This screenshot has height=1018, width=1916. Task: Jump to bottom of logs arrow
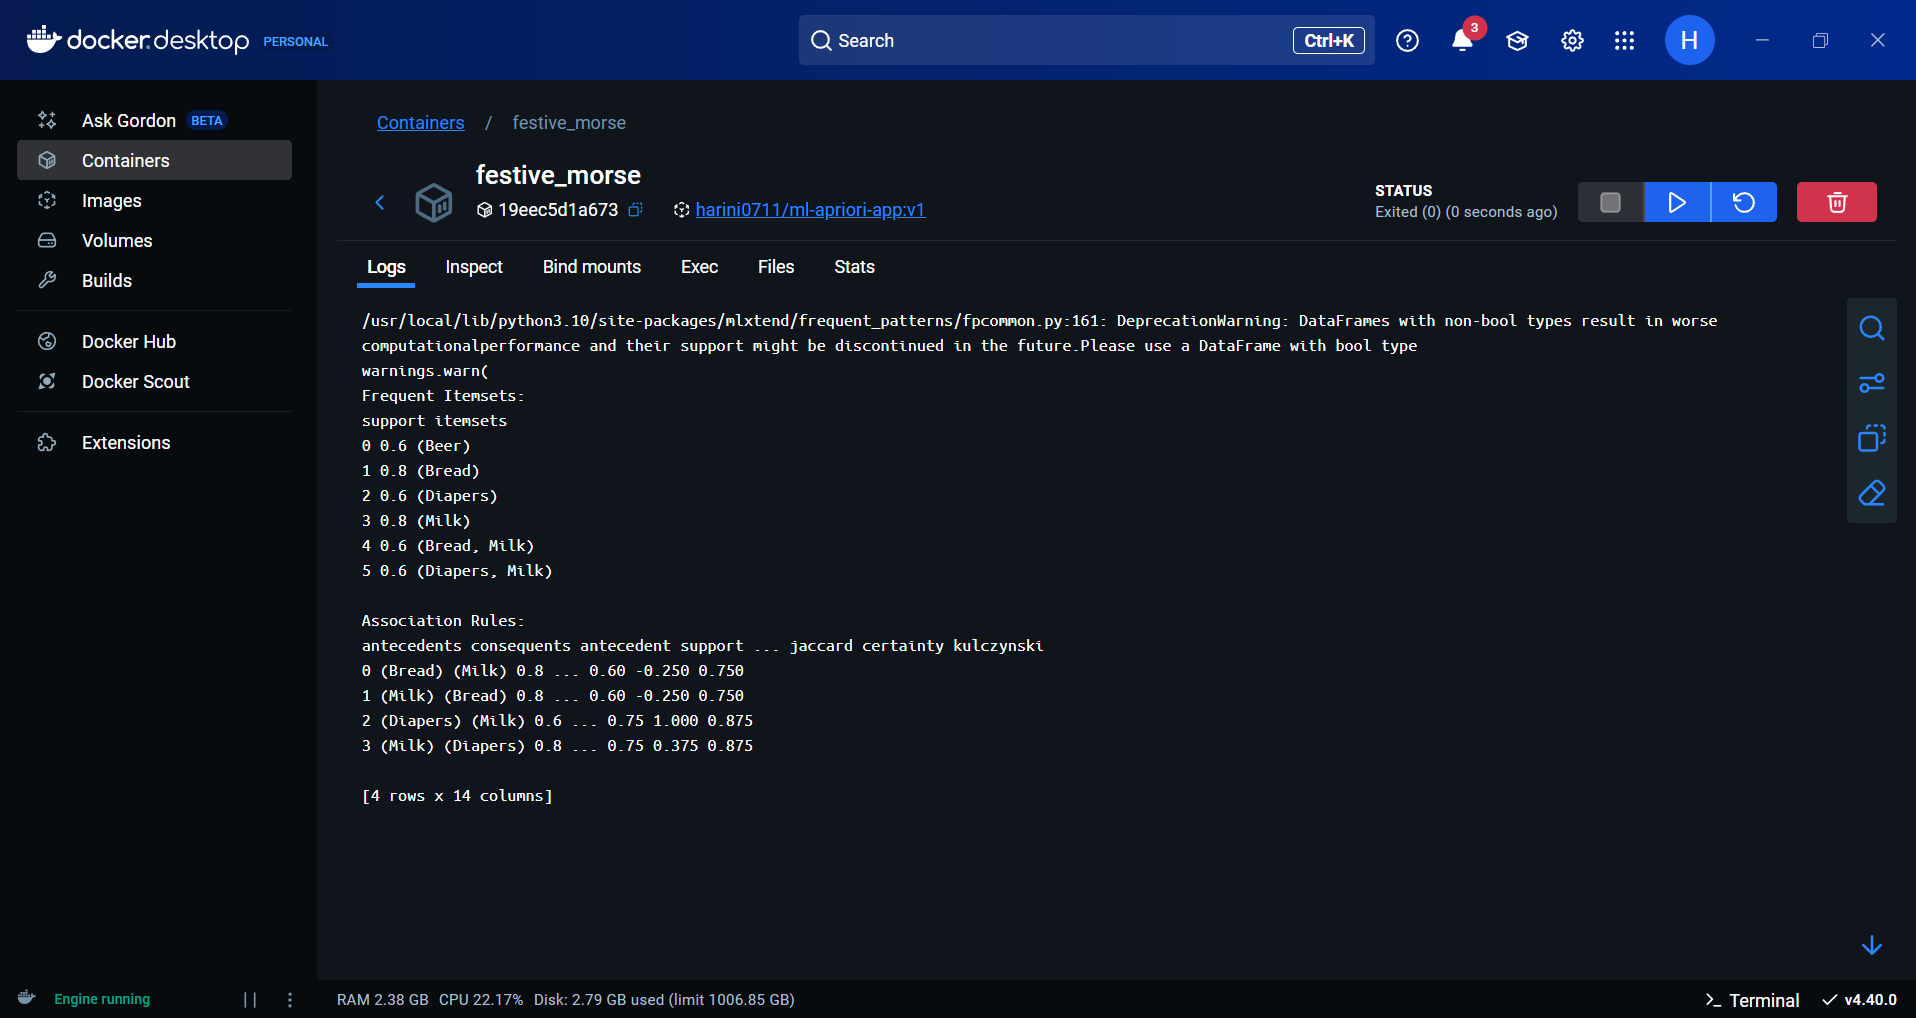(x=1872, y=945)
